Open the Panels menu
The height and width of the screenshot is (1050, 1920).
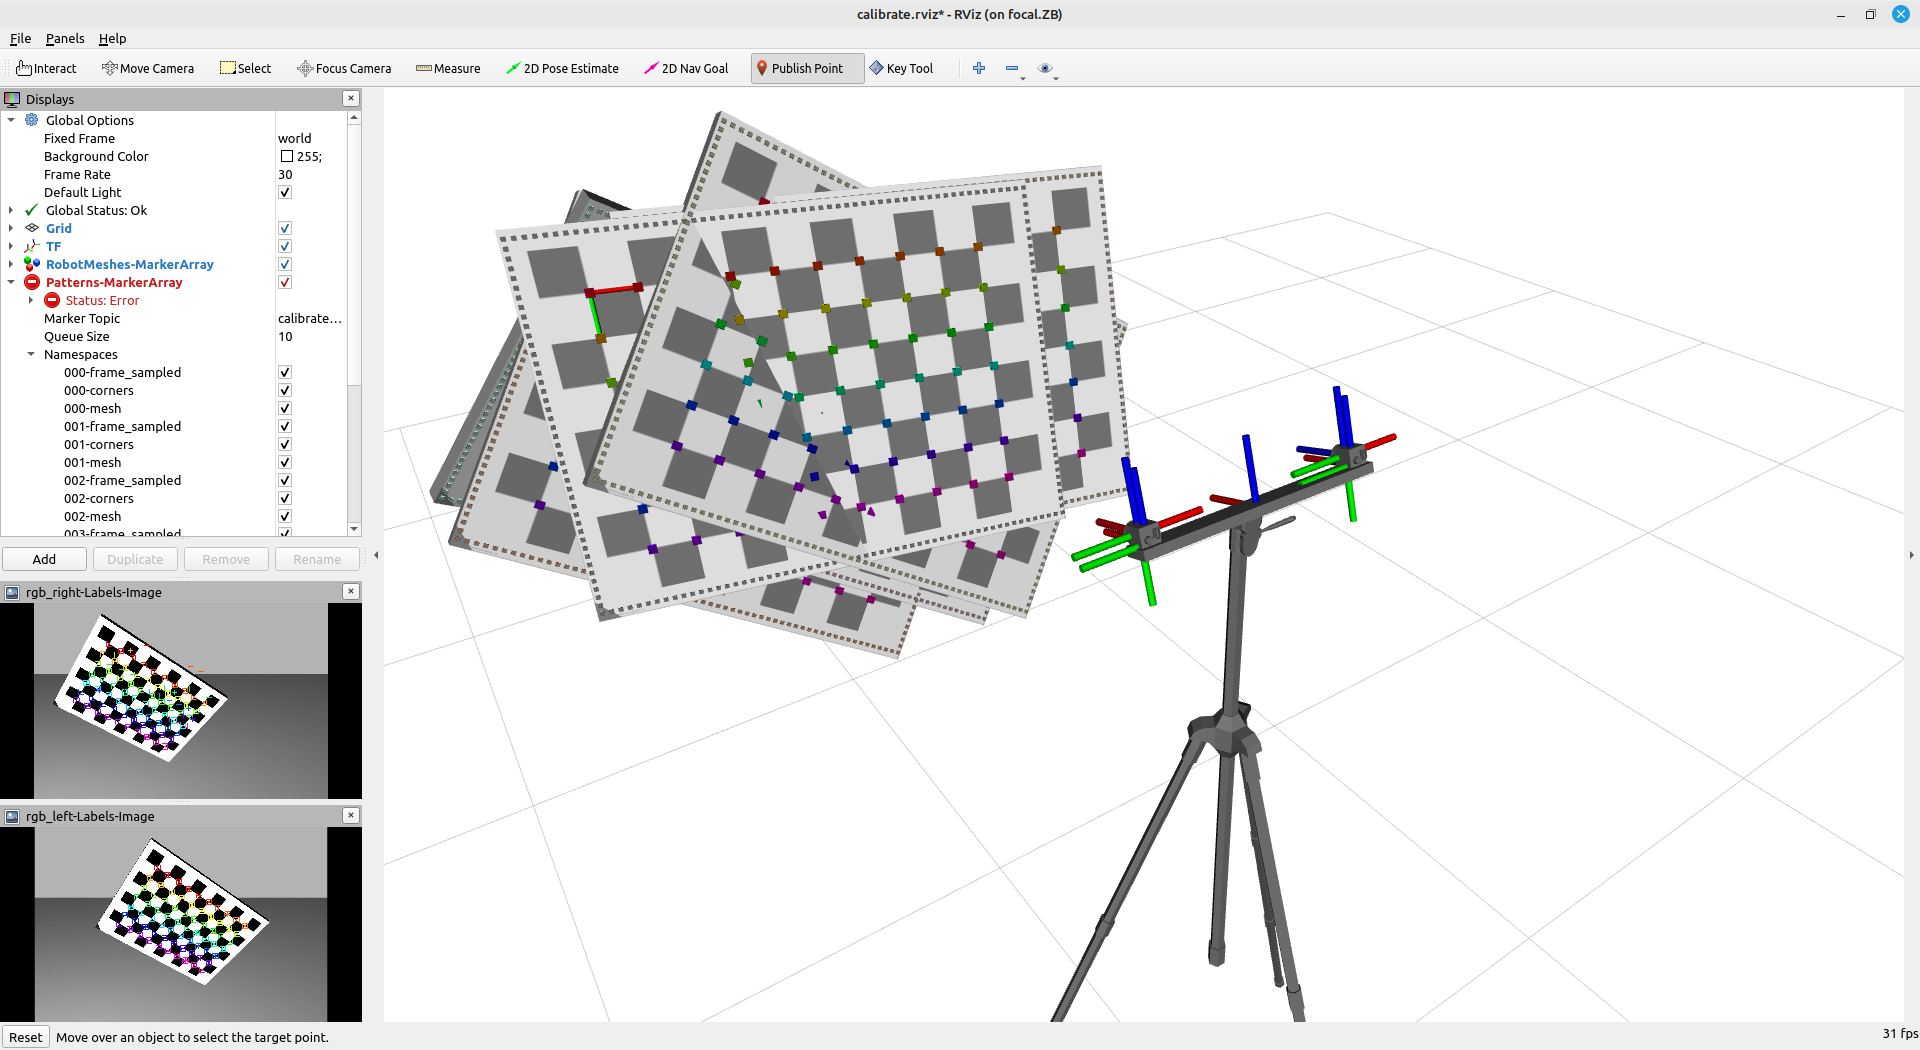65,38
